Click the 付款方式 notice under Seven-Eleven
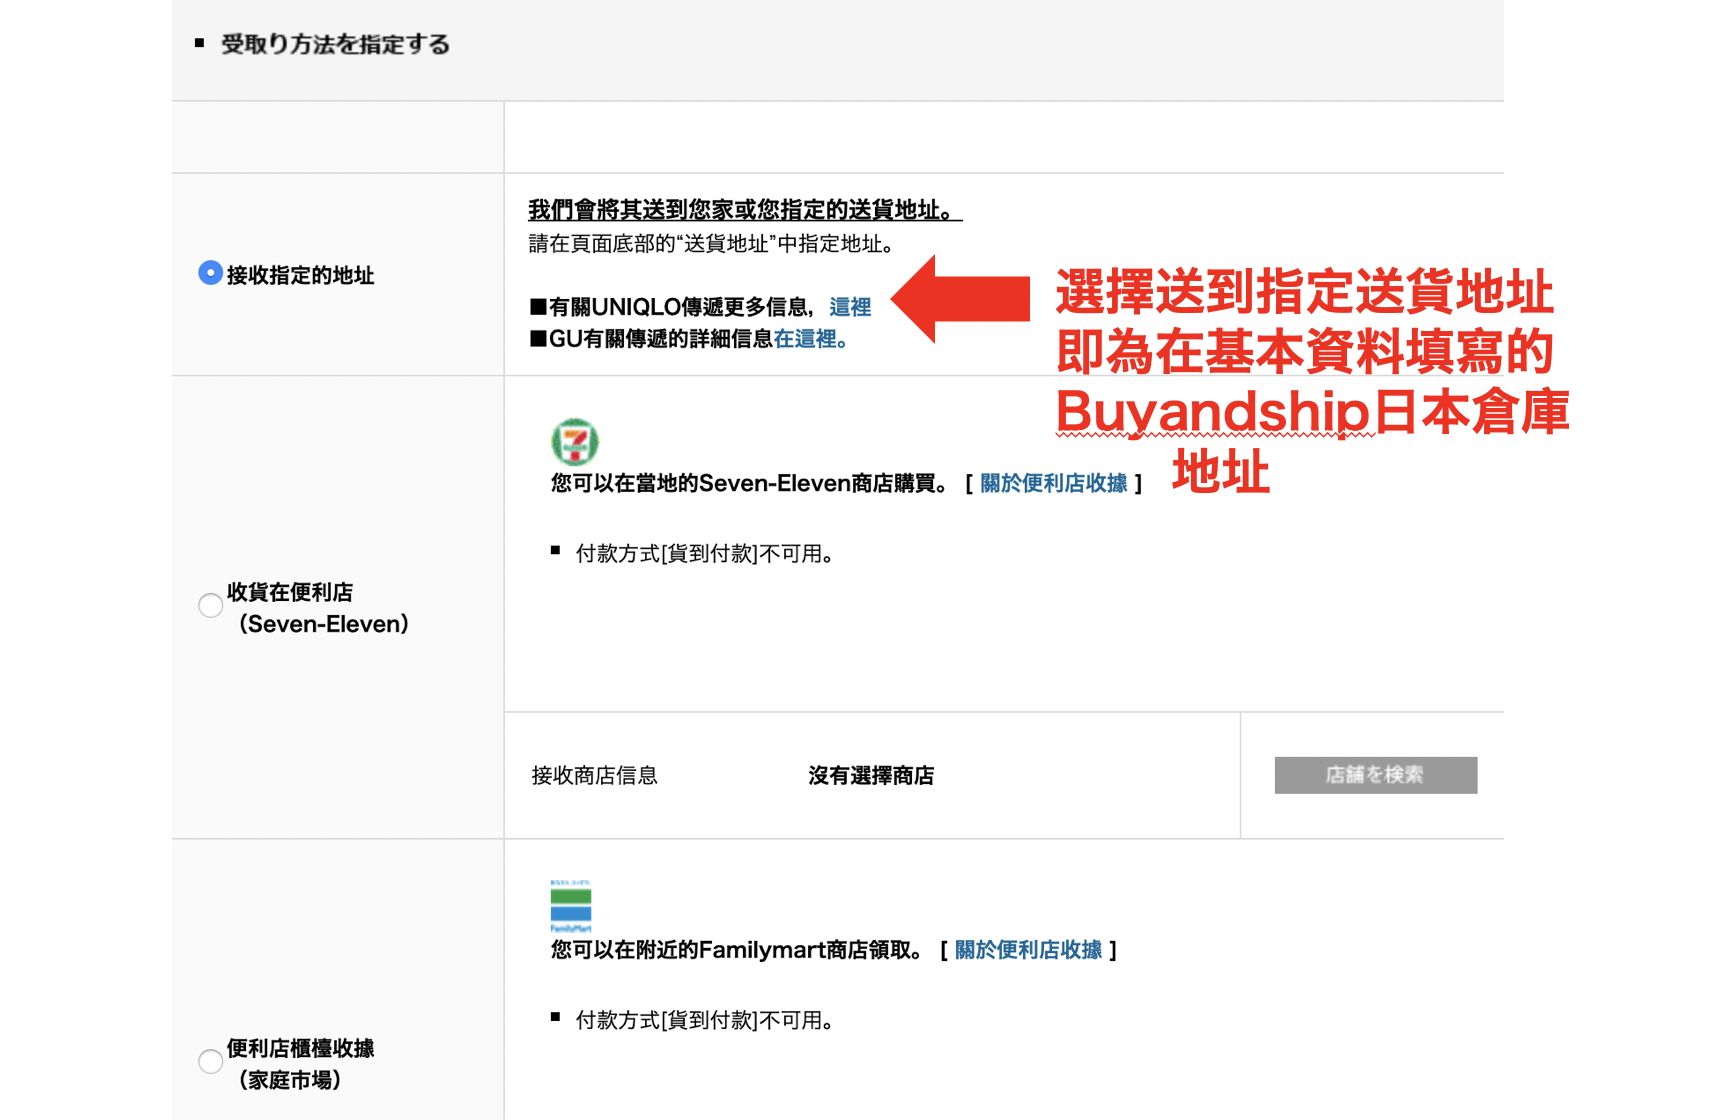 [x=704, y=554]
